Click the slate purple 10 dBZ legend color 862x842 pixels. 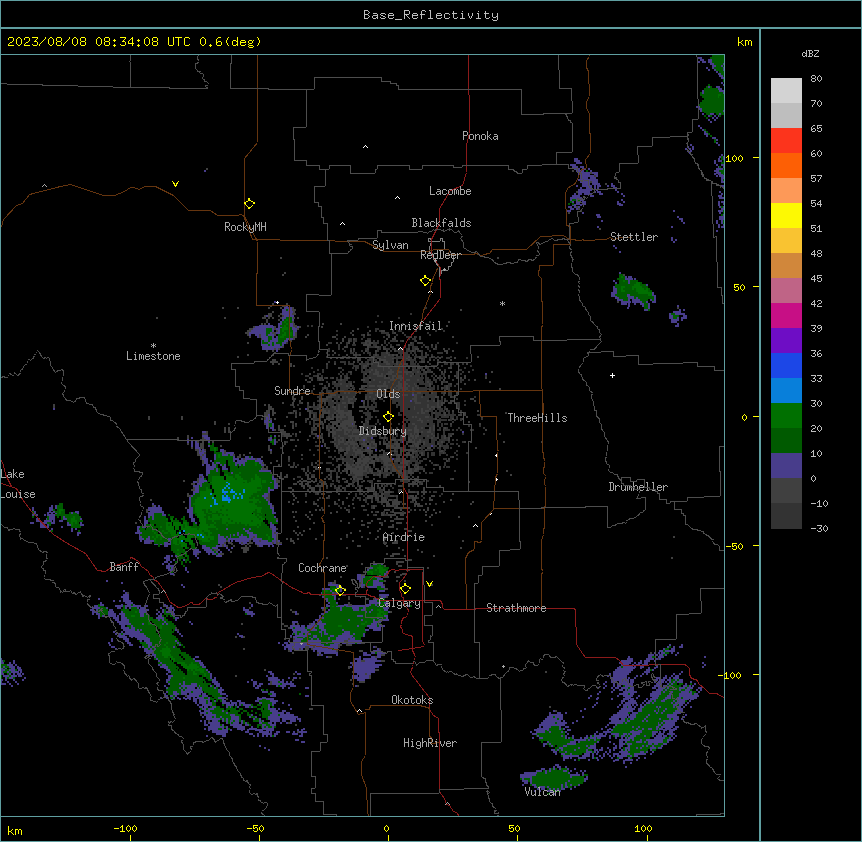(786, 466)
